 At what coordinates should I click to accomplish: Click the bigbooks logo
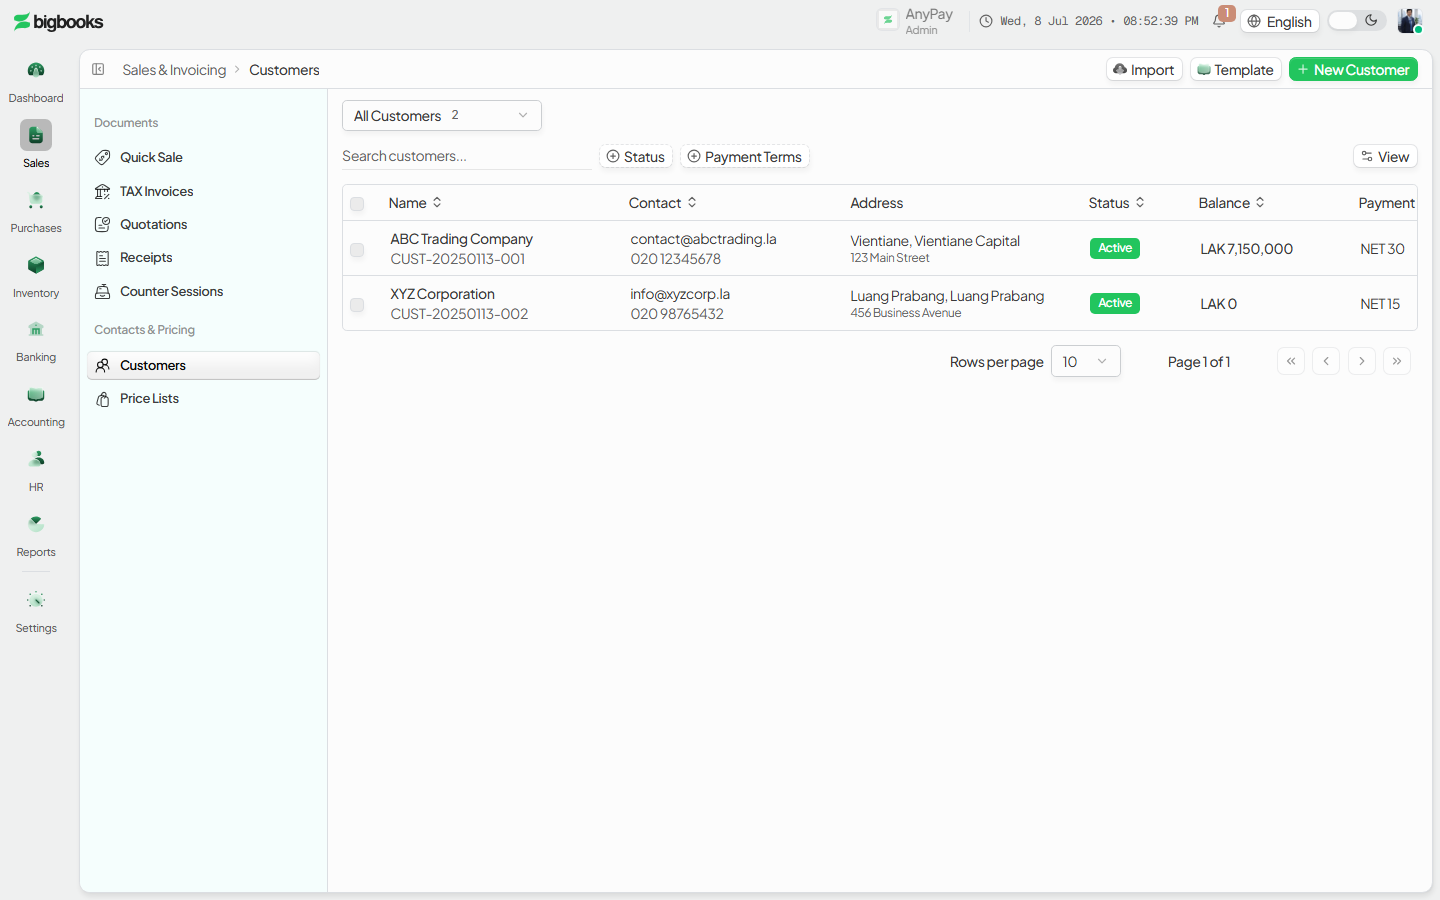(x=58, y=22)
